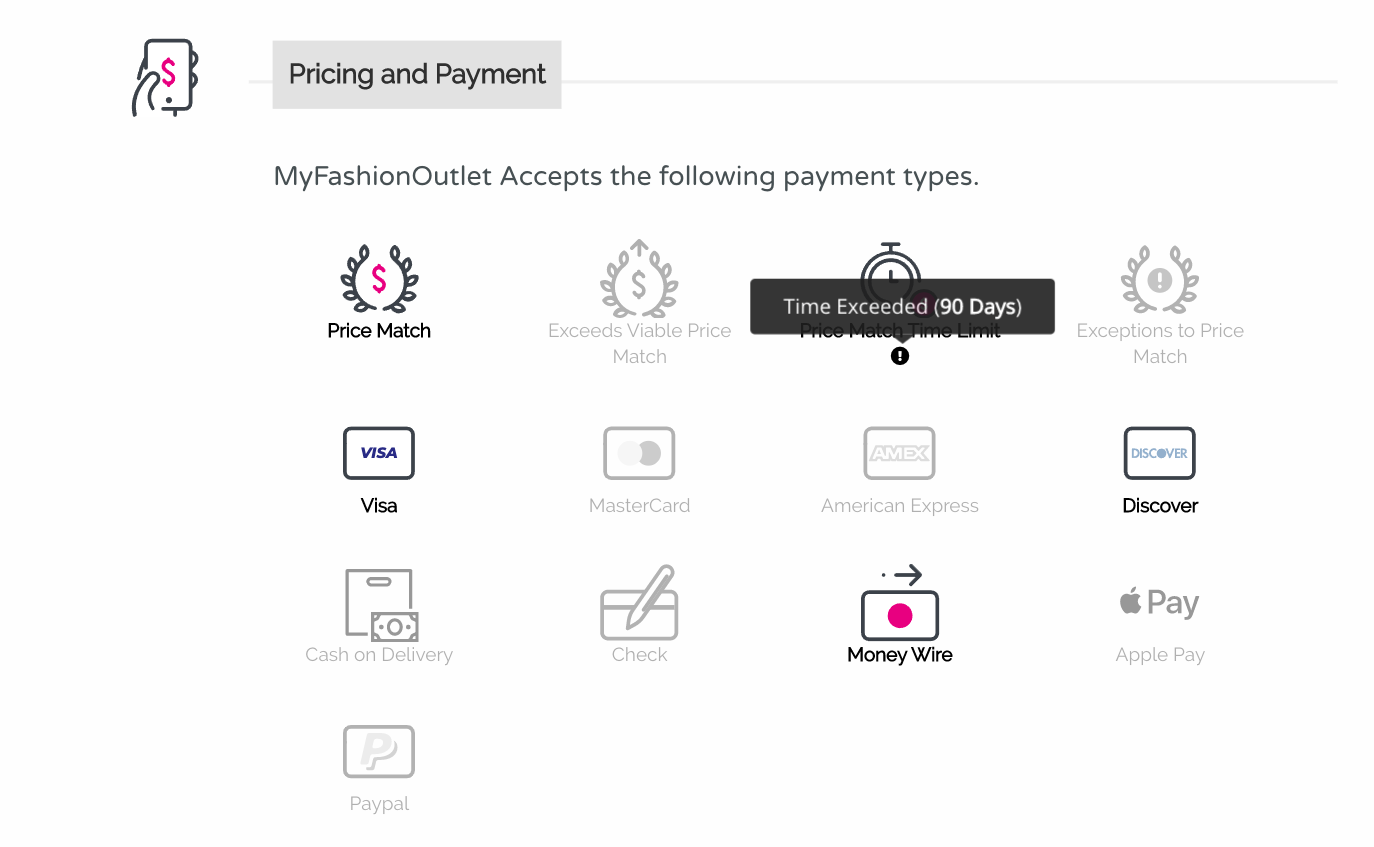Select the Exceeds Viable Price Match icon
Viewport: 1374px width, 847px height.
tap(639, 278)
